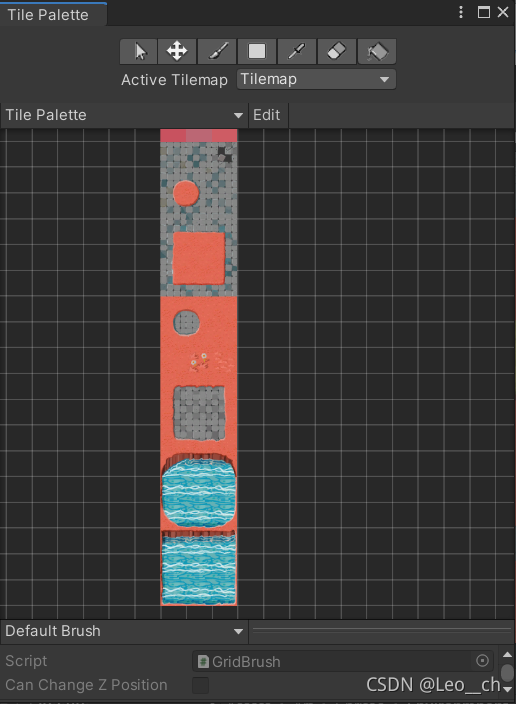Select the Eyedropper picker tool
516x704 pixels.
296,51
